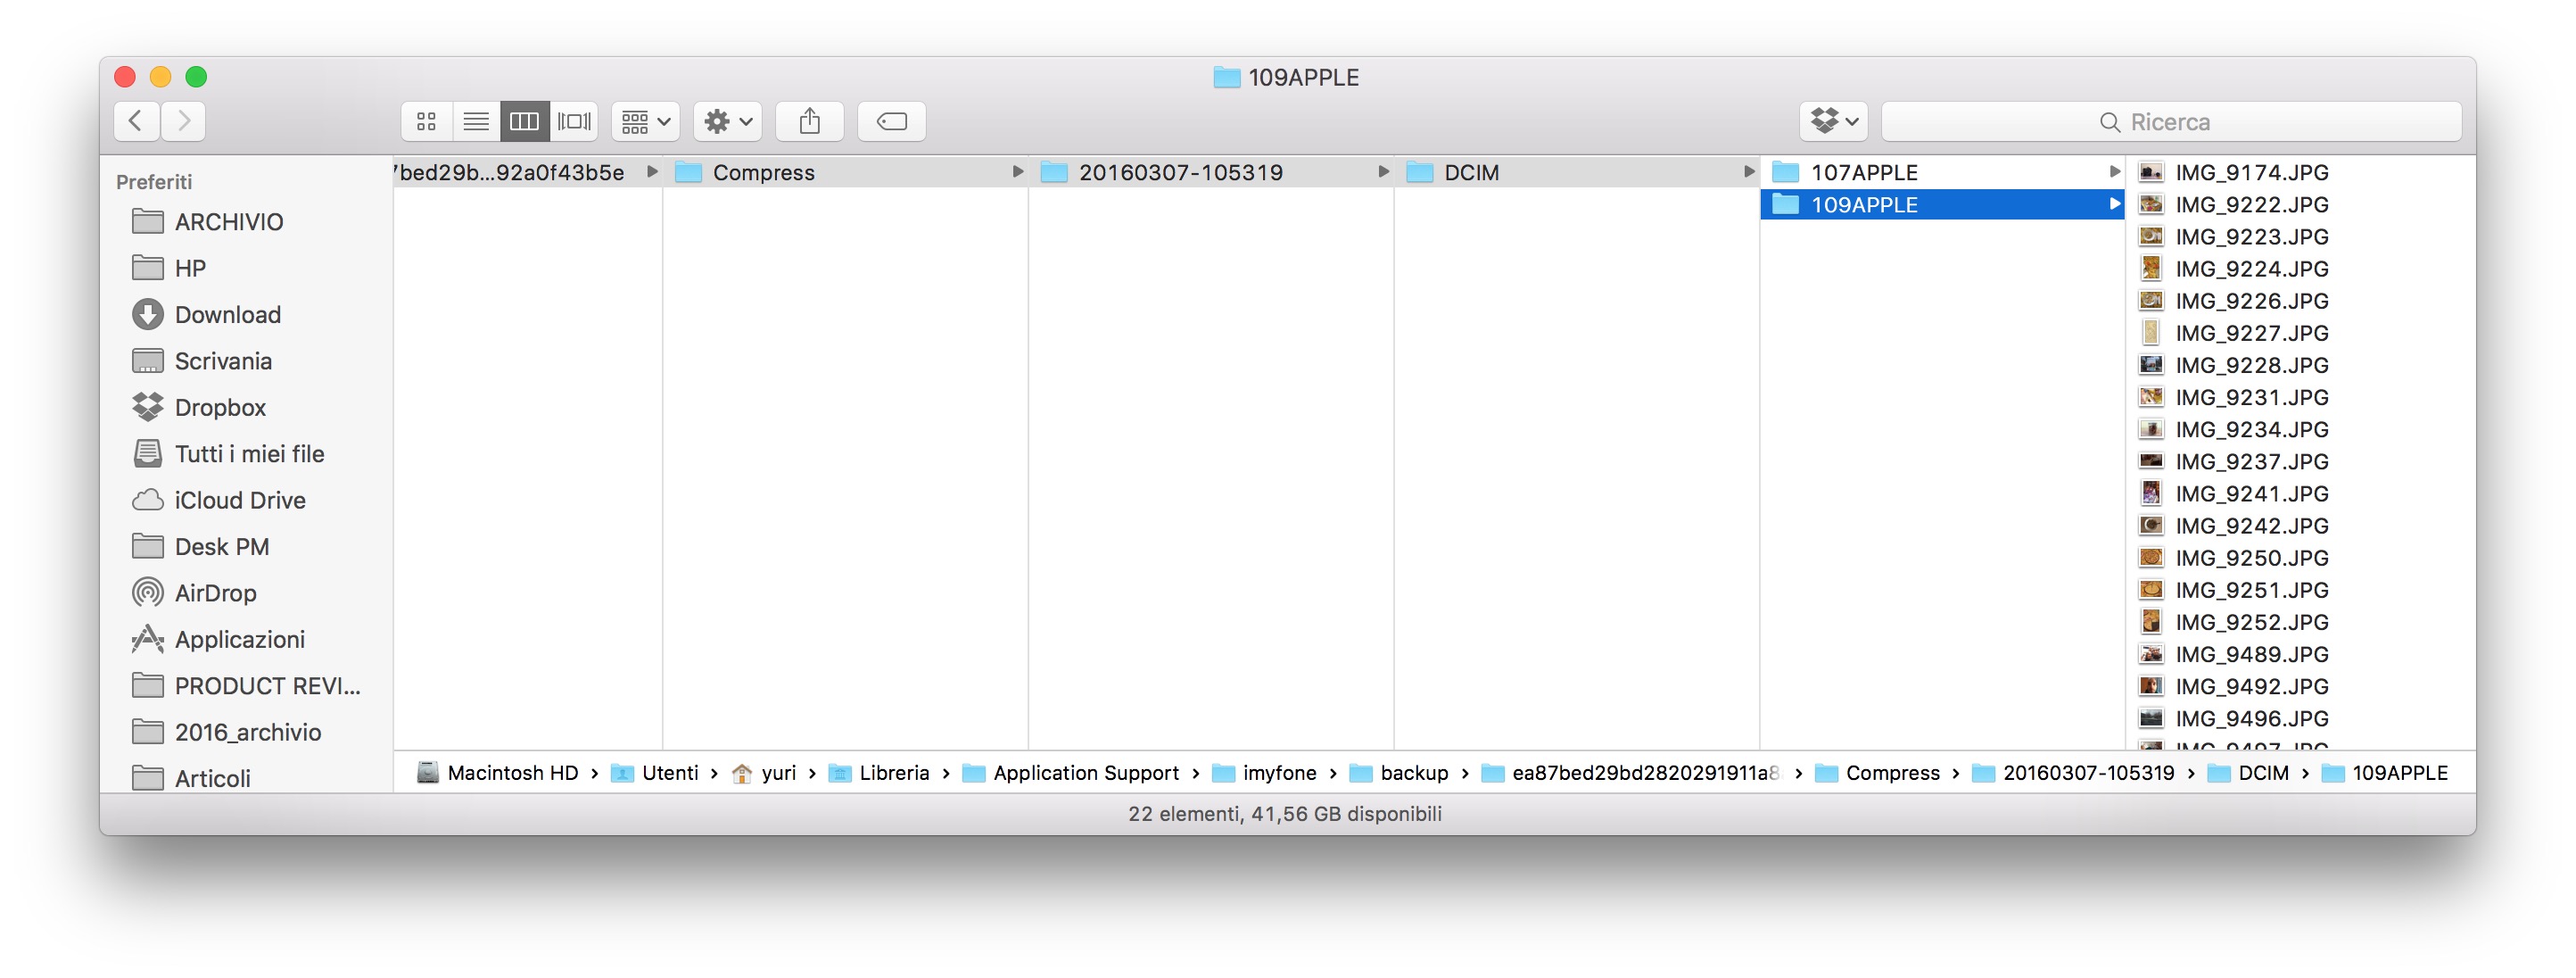Screen dimensions: 2576x978
Task: Select iCloud Drive in the sidebar
Action: point(239,500)
